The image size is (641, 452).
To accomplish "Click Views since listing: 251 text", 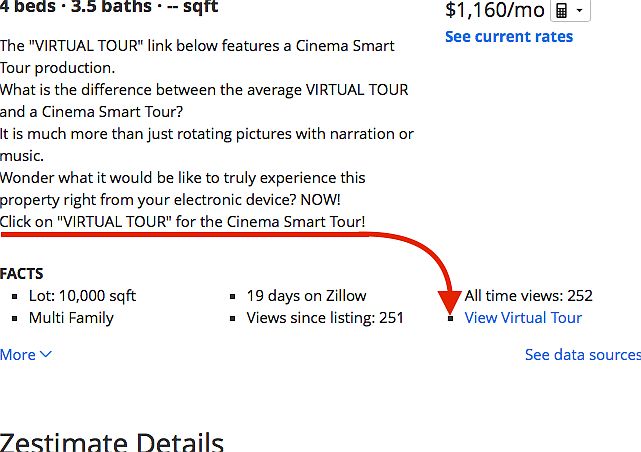I will tap(325, 318).
